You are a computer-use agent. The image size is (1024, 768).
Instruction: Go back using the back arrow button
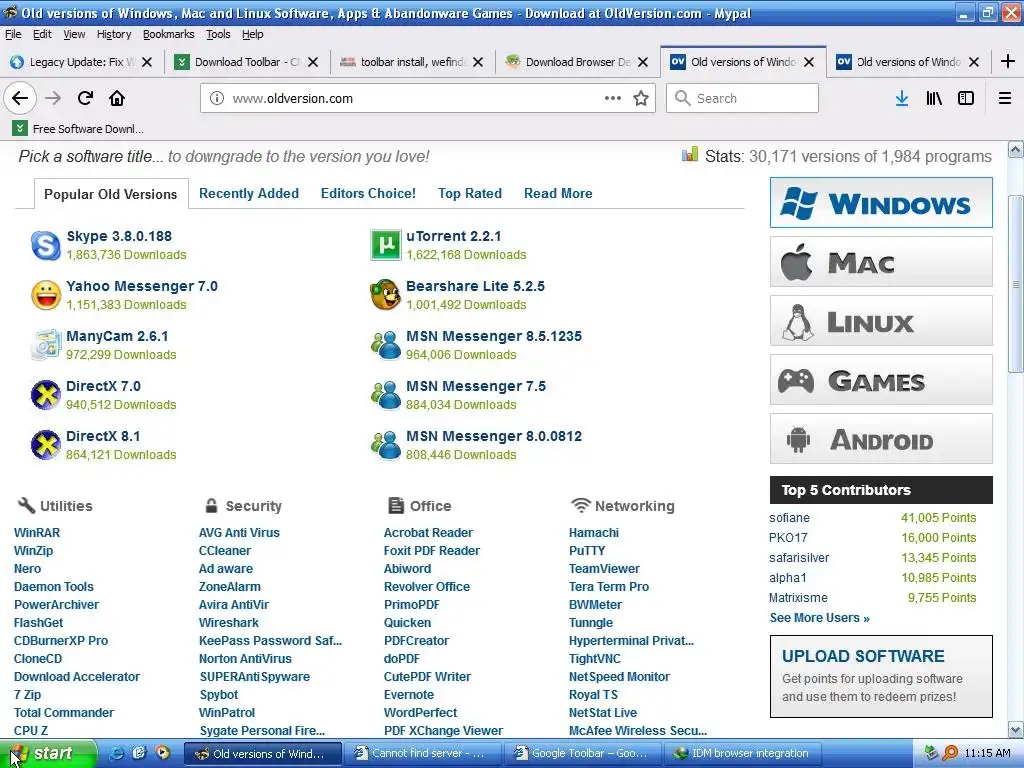(x=20, y=98)
